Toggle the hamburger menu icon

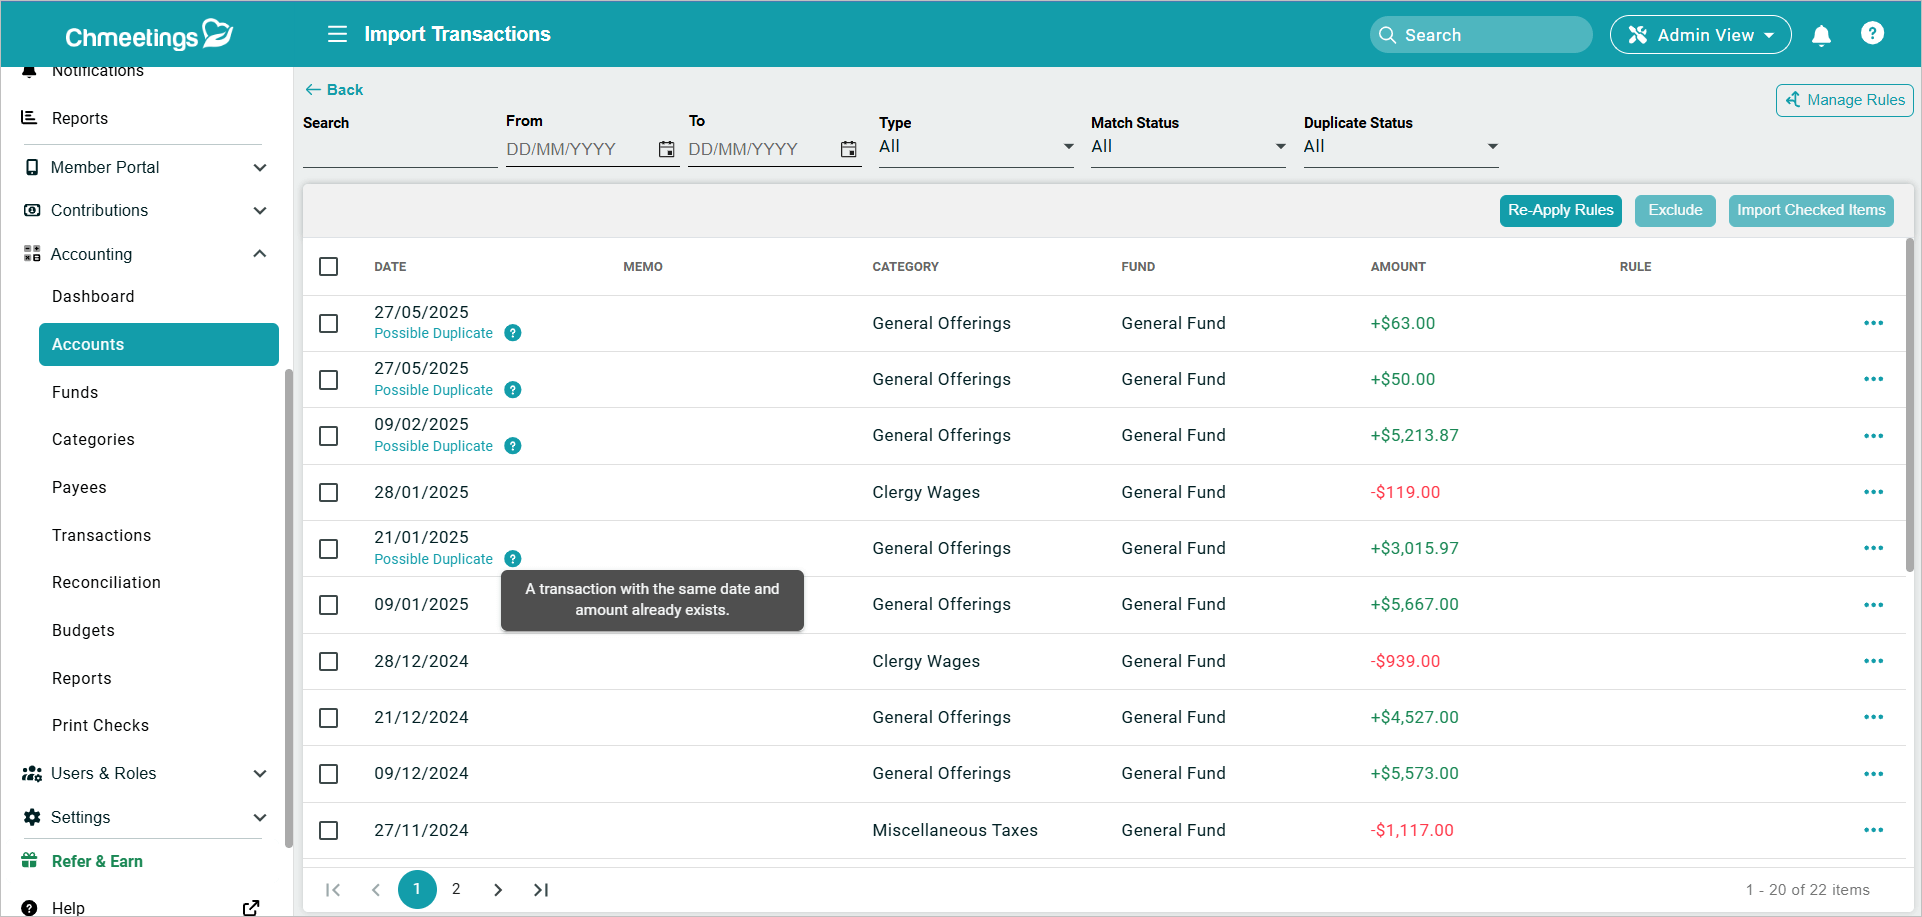tap(337, 34)
